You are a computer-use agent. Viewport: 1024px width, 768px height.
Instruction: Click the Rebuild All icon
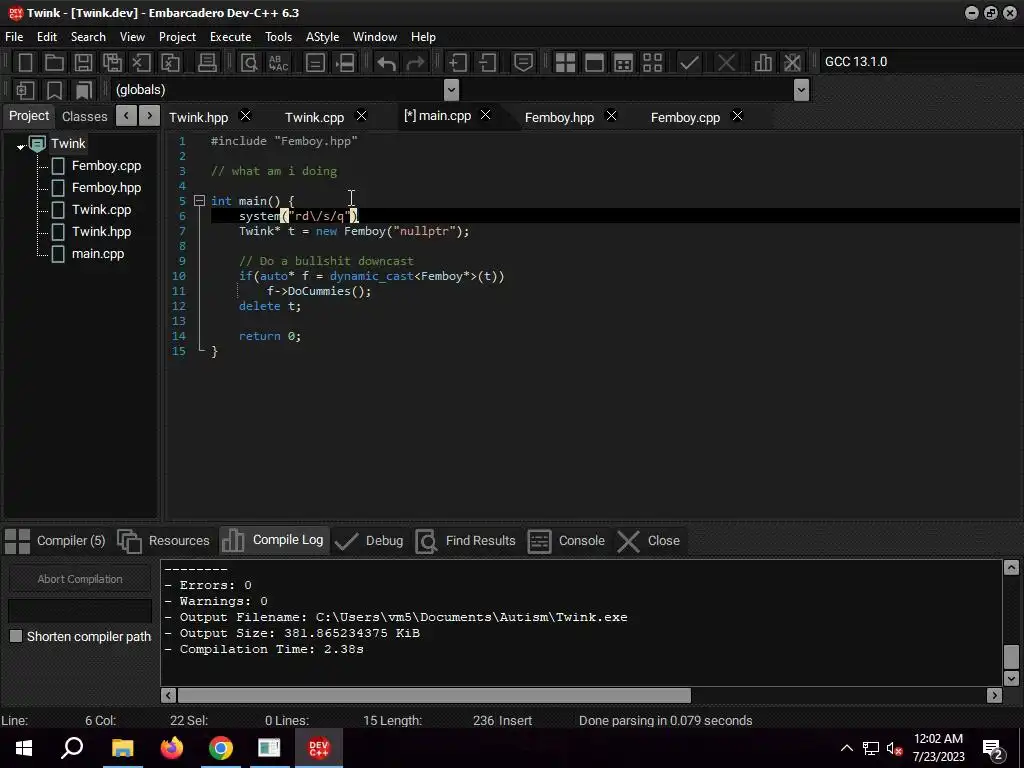pos(652,63)
